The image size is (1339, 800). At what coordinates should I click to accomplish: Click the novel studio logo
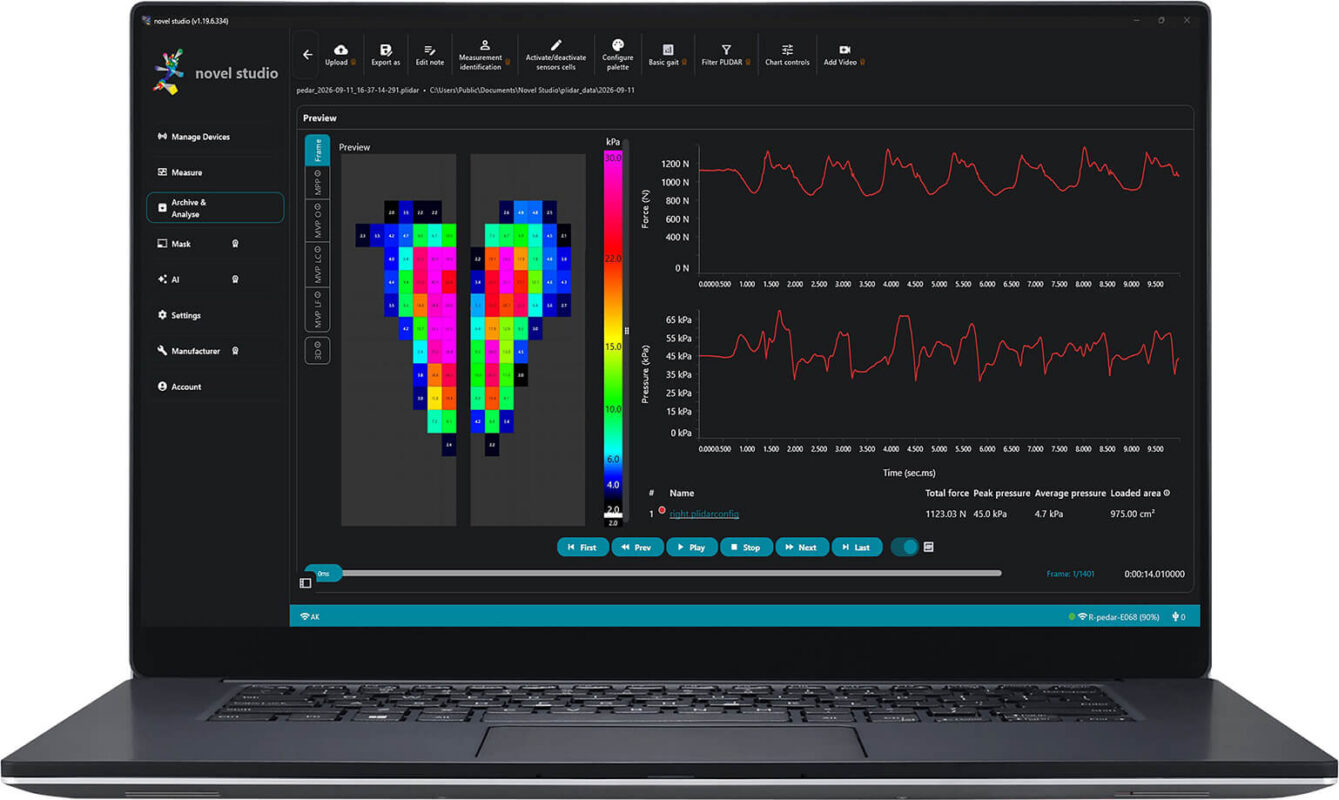[217, 73]
